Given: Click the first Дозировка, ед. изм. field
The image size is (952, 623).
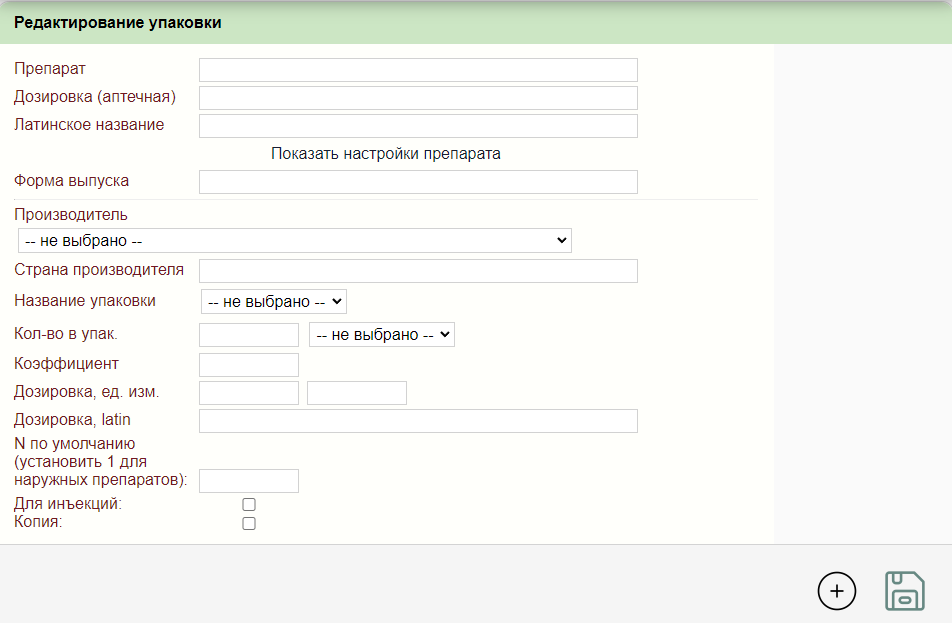Looking at the screenshot, I should coord(249,393).
